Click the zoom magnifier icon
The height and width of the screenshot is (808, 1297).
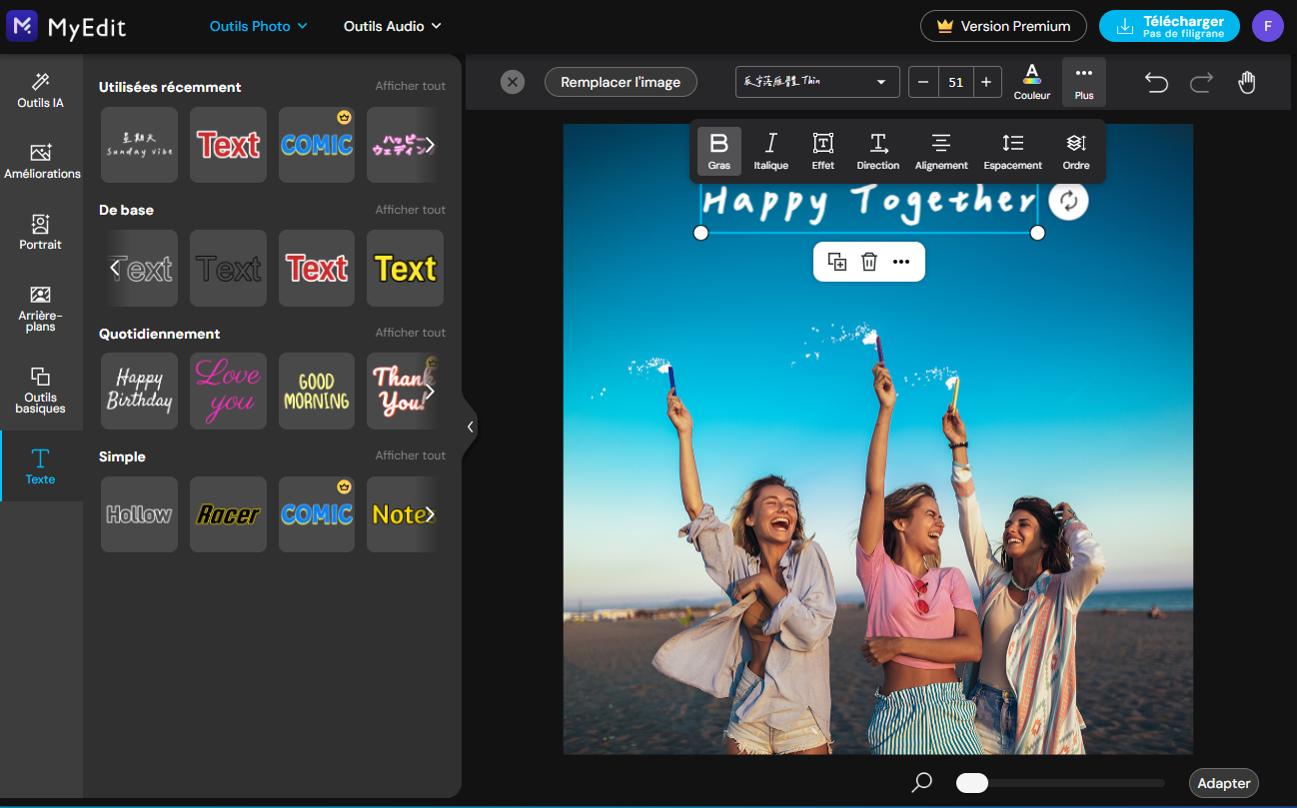tap(922, 782)
